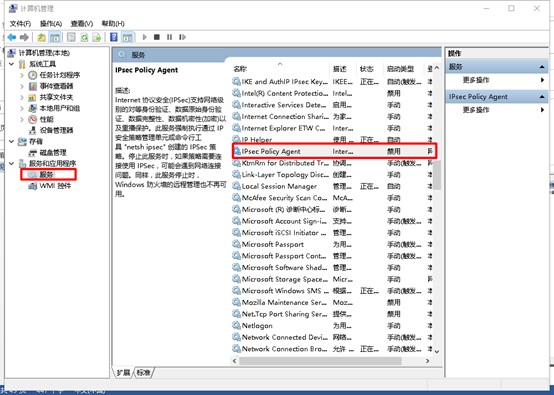Select the IP Helper service row

pyautogui.click(x=332, y=140)
